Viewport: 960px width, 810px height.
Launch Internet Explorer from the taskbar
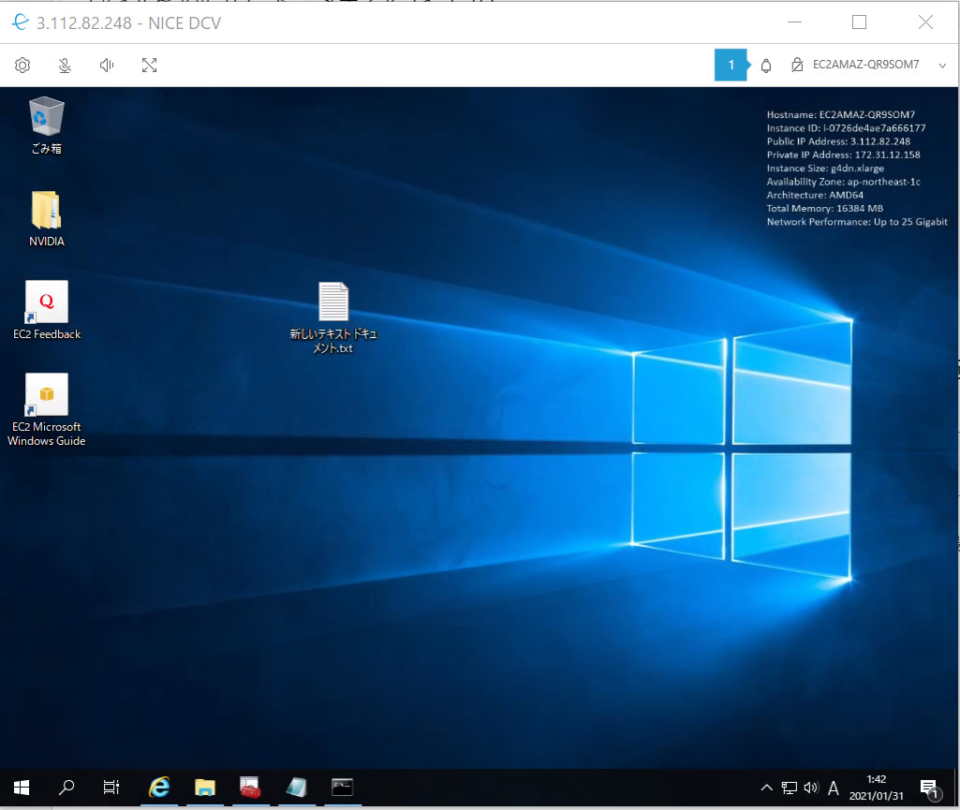(158, 787)
